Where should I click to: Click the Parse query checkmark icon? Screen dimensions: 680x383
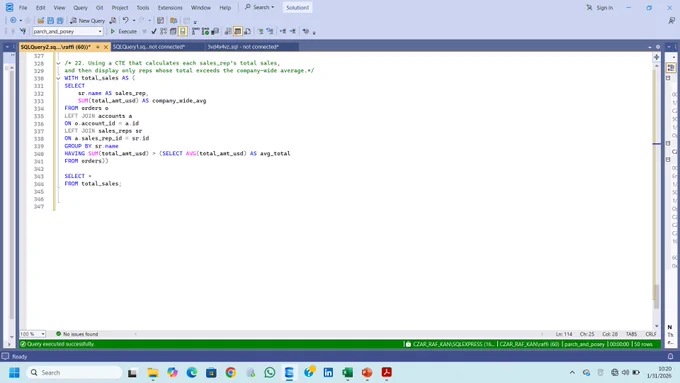click(x=154, y=31)
